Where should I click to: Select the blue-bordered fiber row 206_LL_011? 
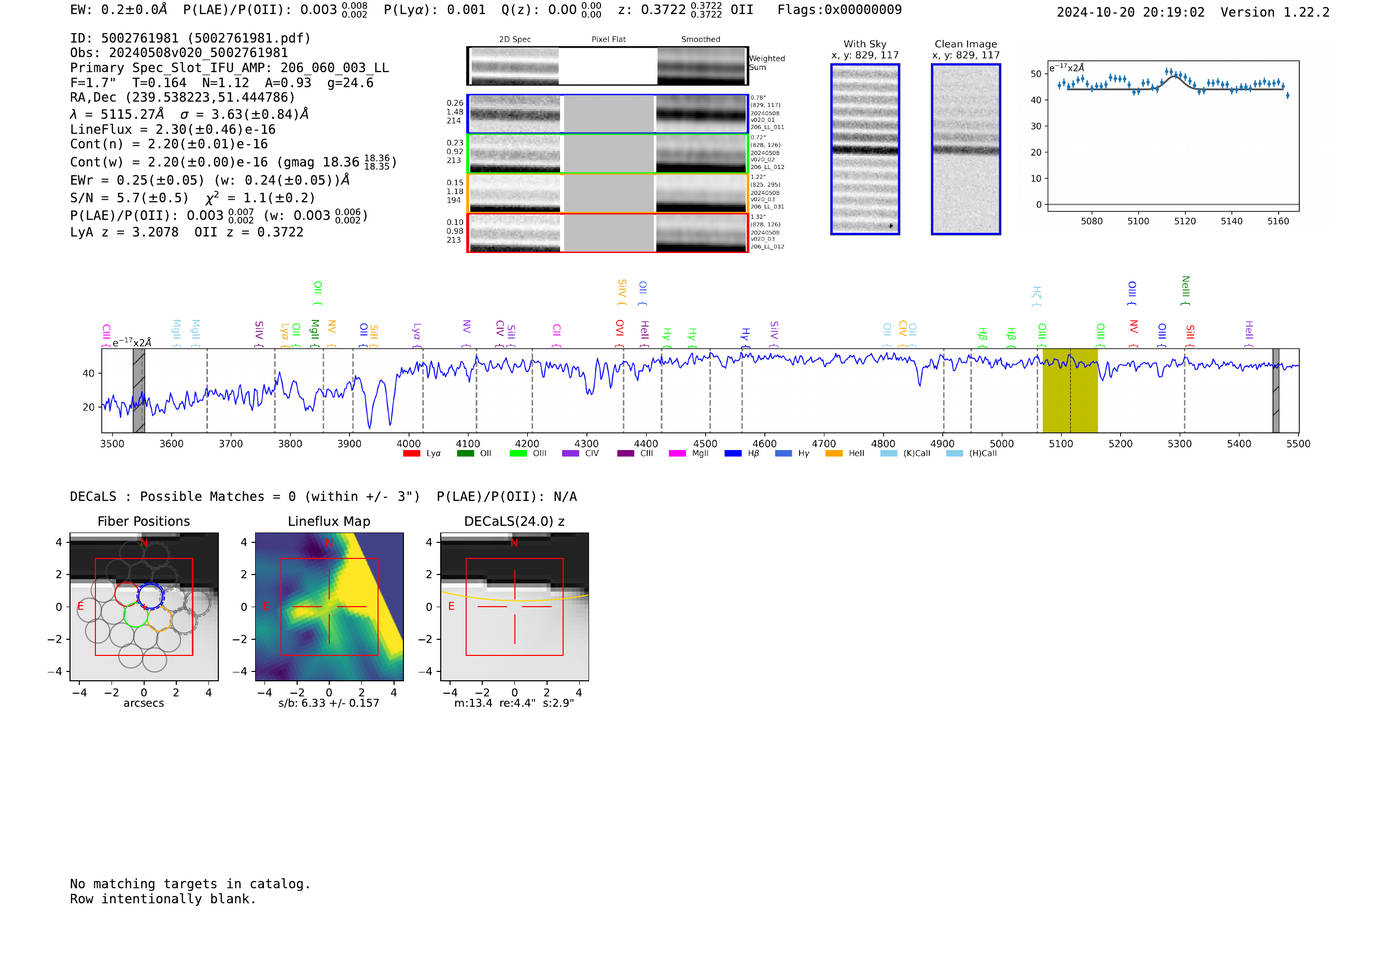pyautogui.click(x=607, y=114)
